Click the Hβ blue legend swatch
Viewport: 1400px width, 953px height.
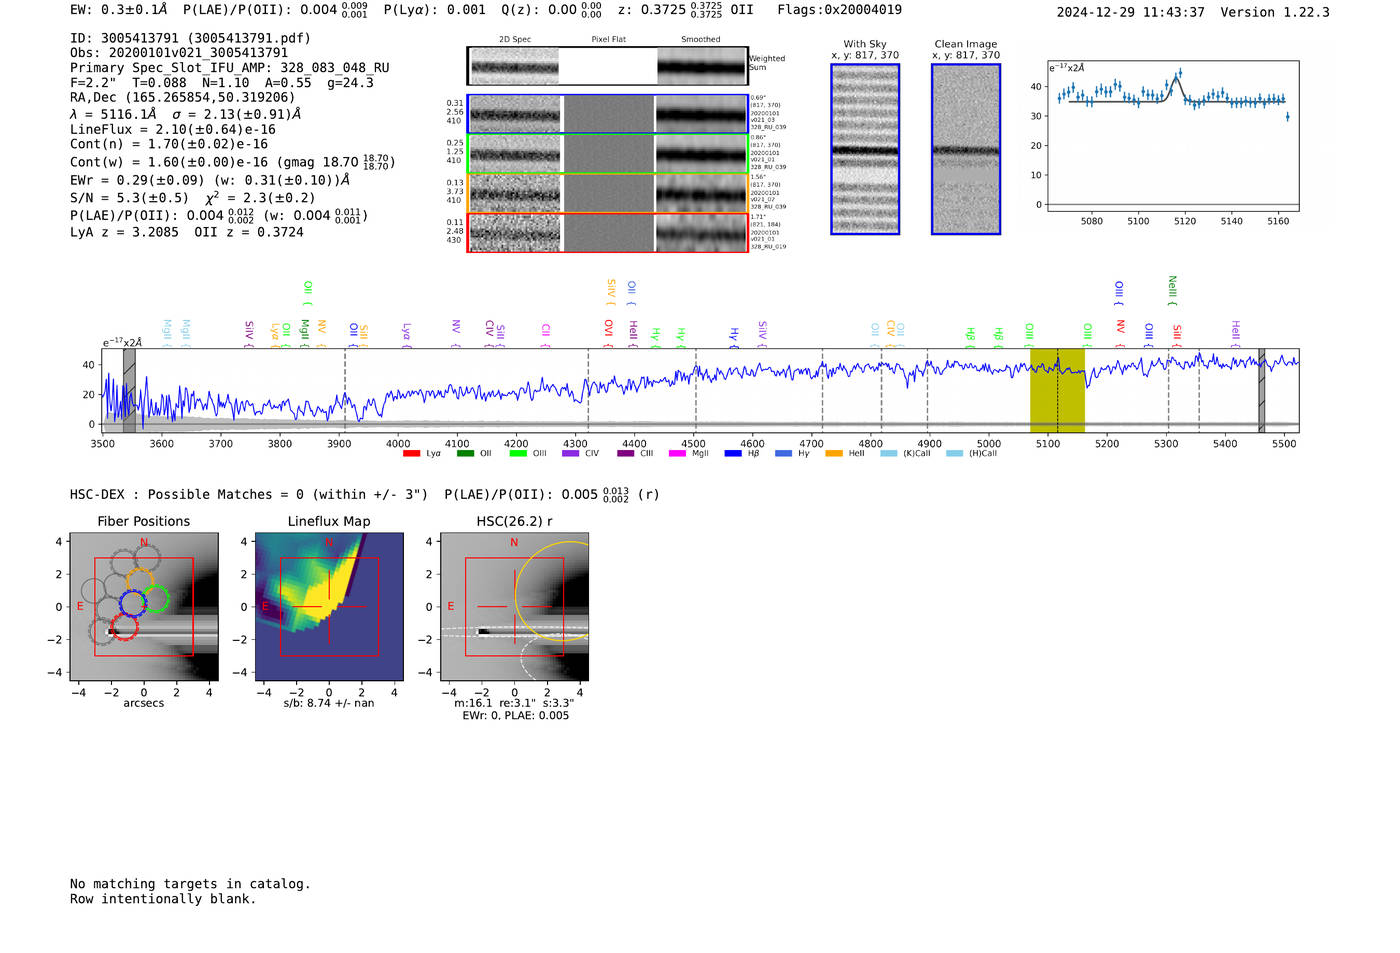tap(733, 453)
